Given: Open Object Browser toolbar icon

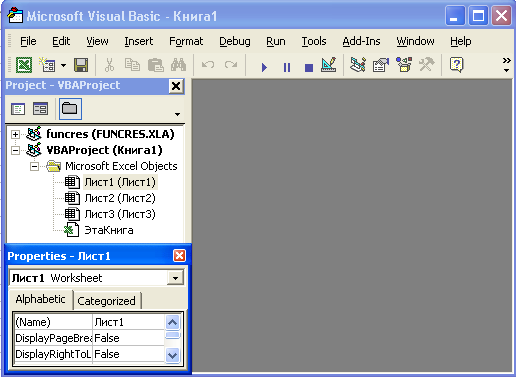Looking at the screenshot, I should click(404, 65).
